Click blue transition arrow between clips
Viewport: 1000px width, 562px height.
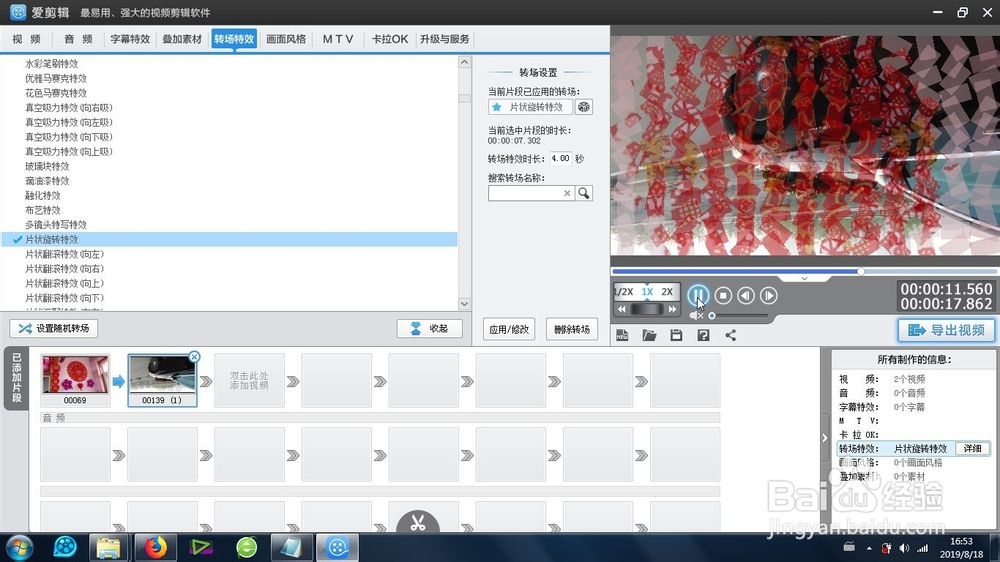coord(119,381)
